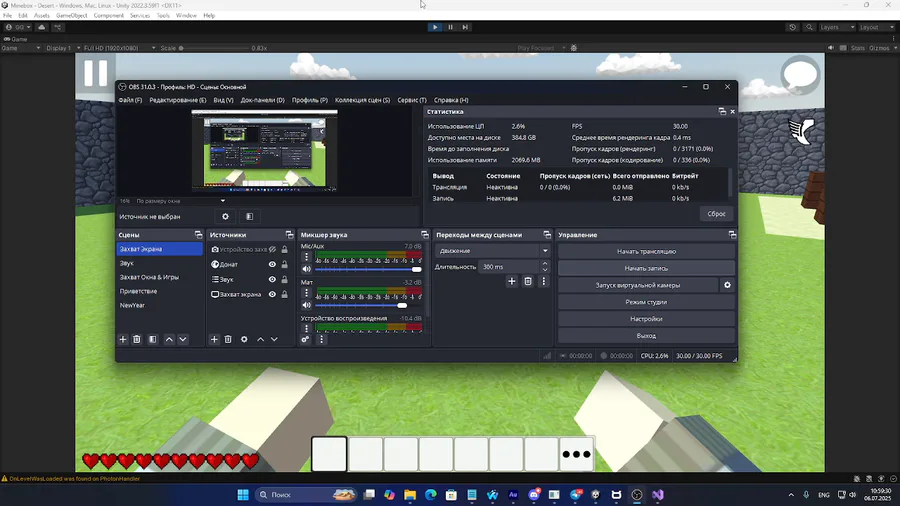Image resolution: width=900 pixels, height=506 pixels.
Task: Open Unity Layers dropdown
Action: 837,27
